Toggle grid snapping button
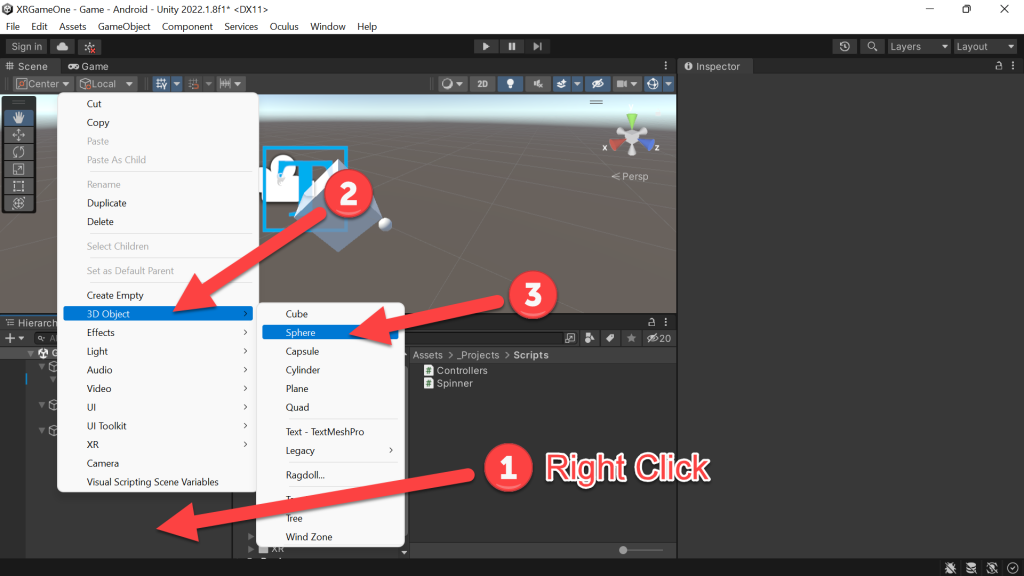This screenshot has height=576, width=1024. pyautogui.click(x=194, y=84)
